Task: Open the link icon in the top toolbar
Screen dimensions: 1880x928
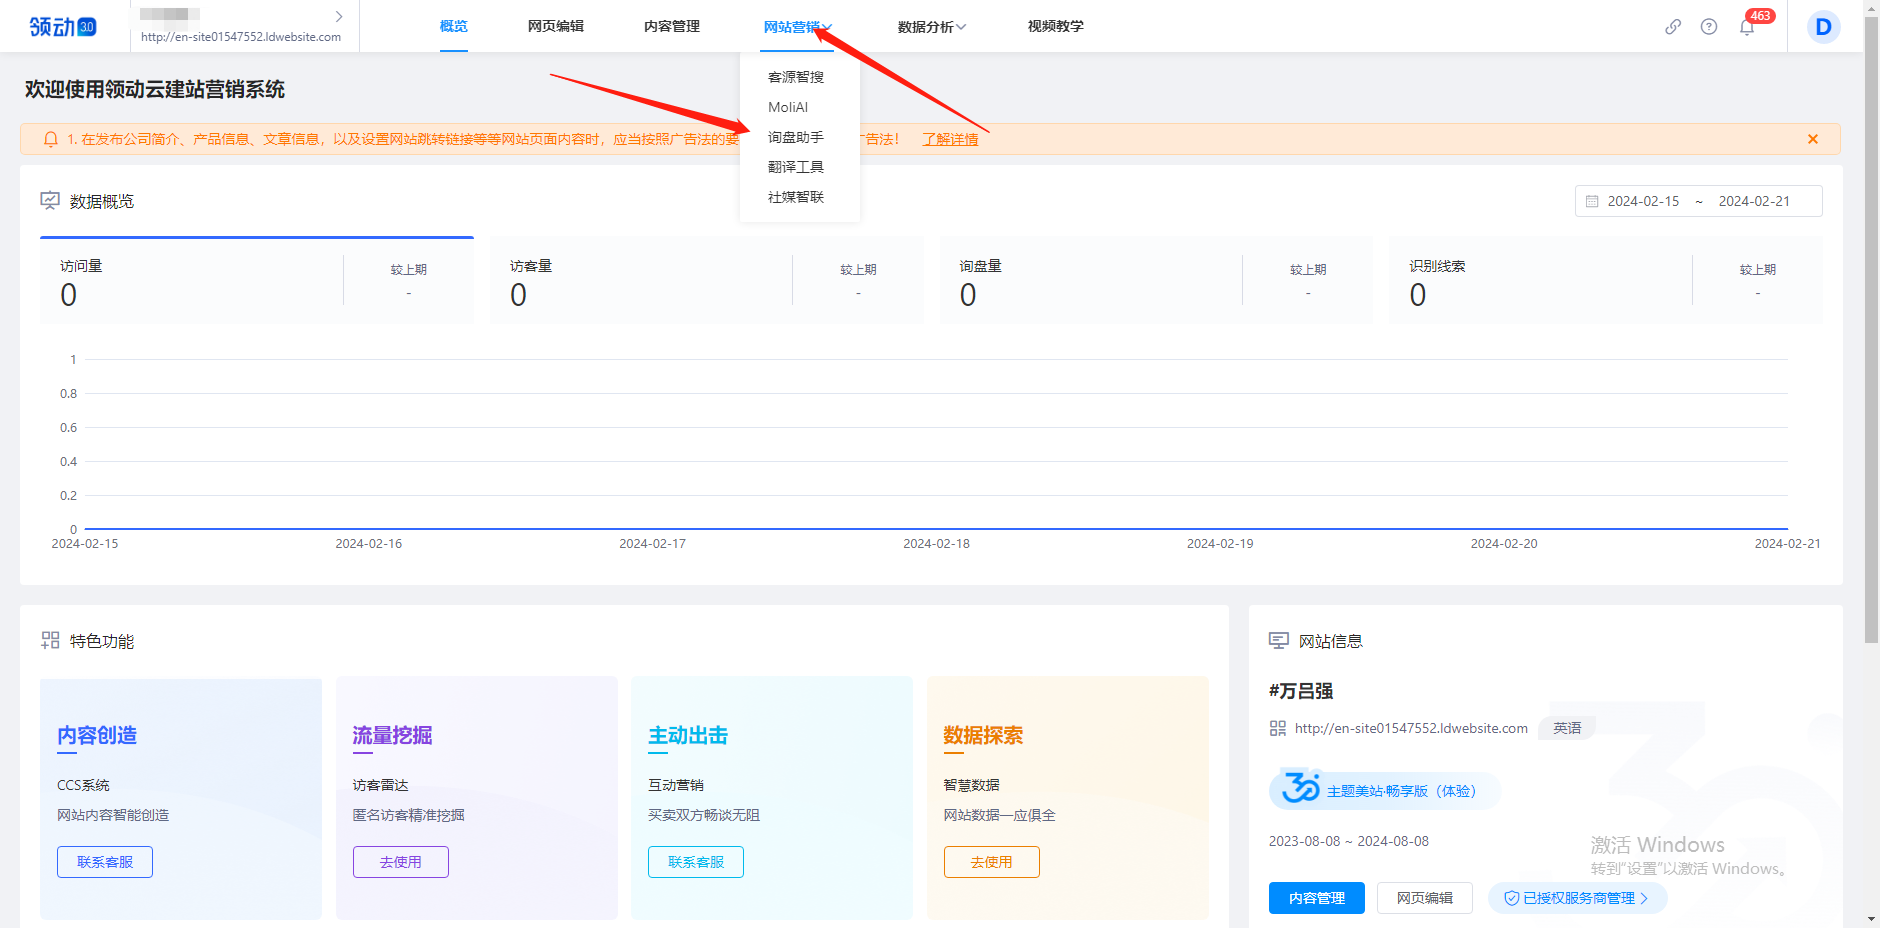Action: pyautogui.click(x=1674, y=27)
